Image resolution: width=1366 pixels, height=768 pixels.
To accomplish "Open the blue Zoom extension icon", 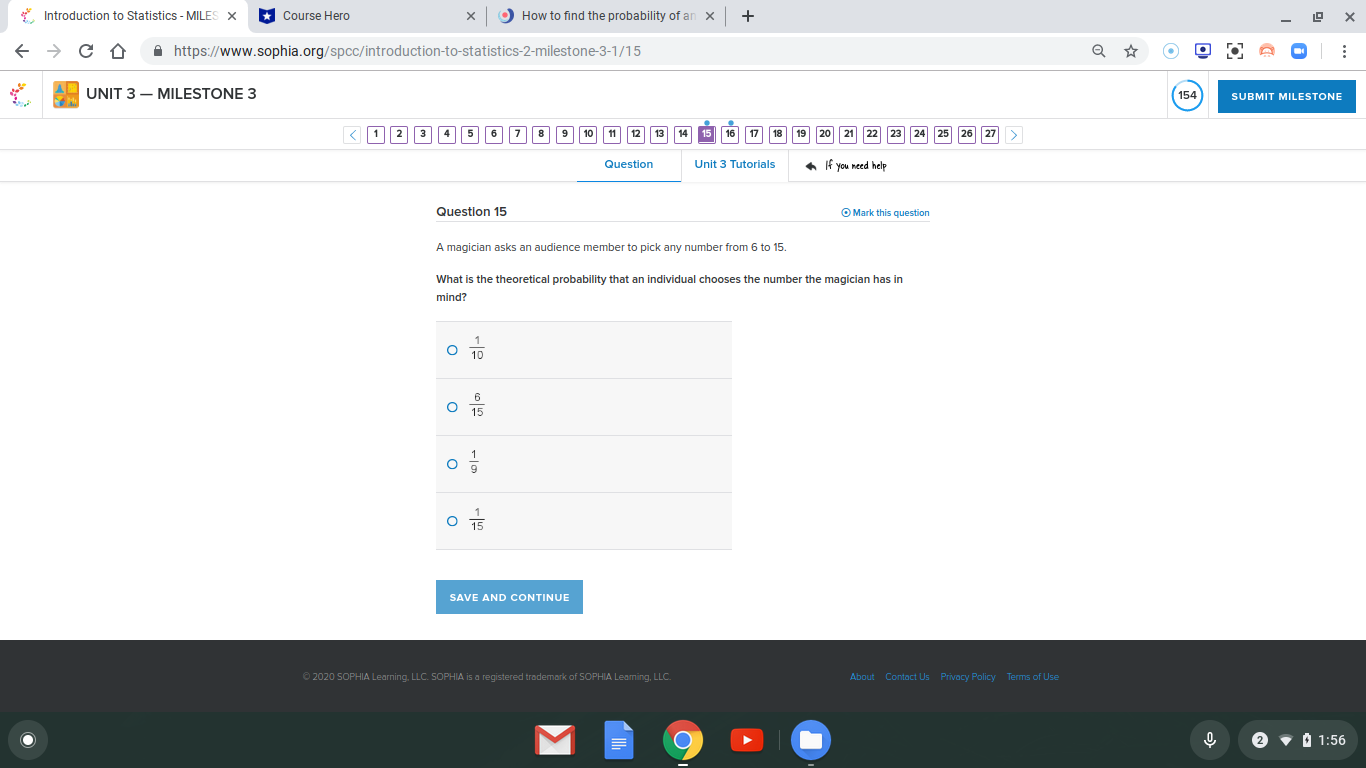I will 1299,51.
